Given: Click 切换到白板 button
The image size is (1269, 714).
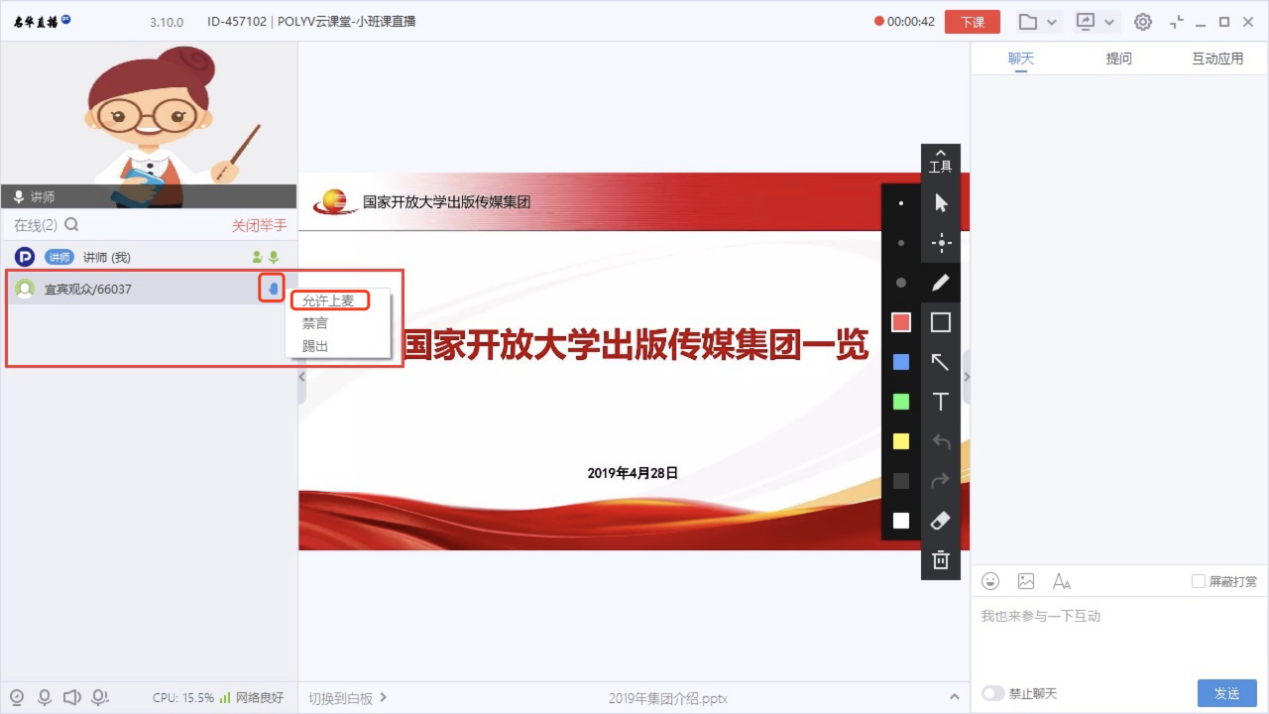Looking at the screenshot, I should (x=347, y=697).
